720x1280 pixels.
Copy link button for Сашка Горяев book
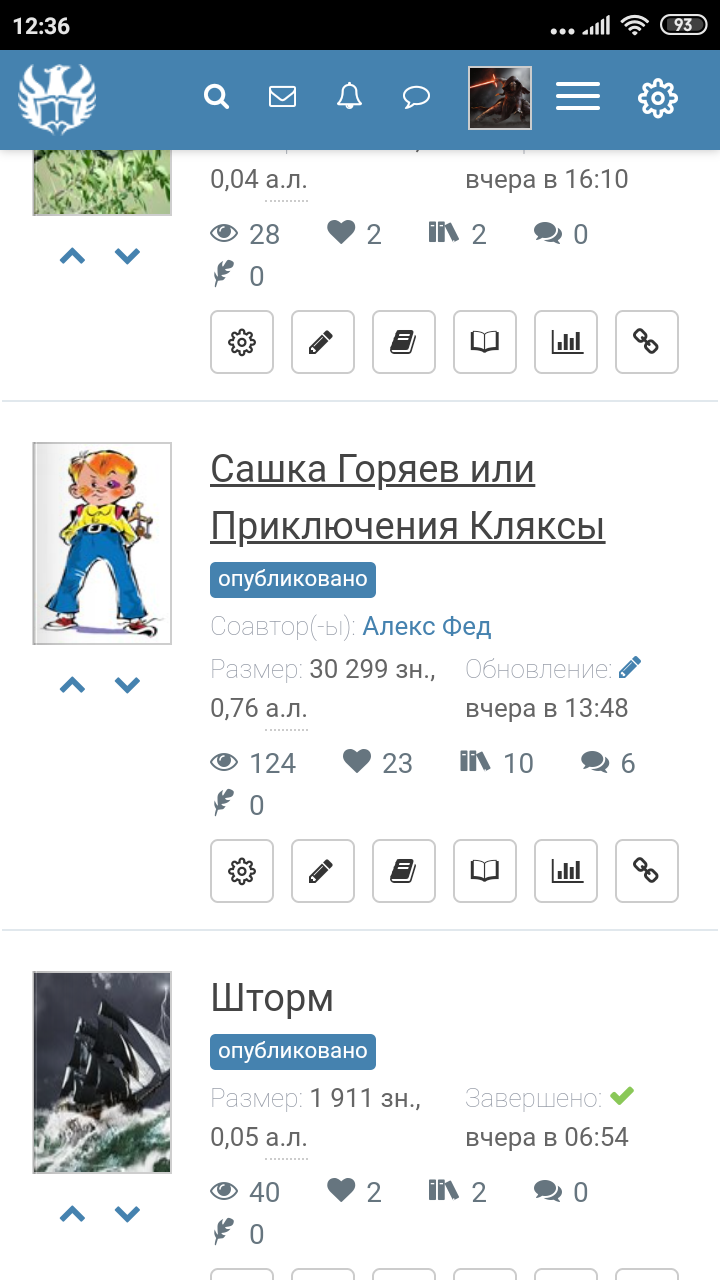(x=647, y=871)
